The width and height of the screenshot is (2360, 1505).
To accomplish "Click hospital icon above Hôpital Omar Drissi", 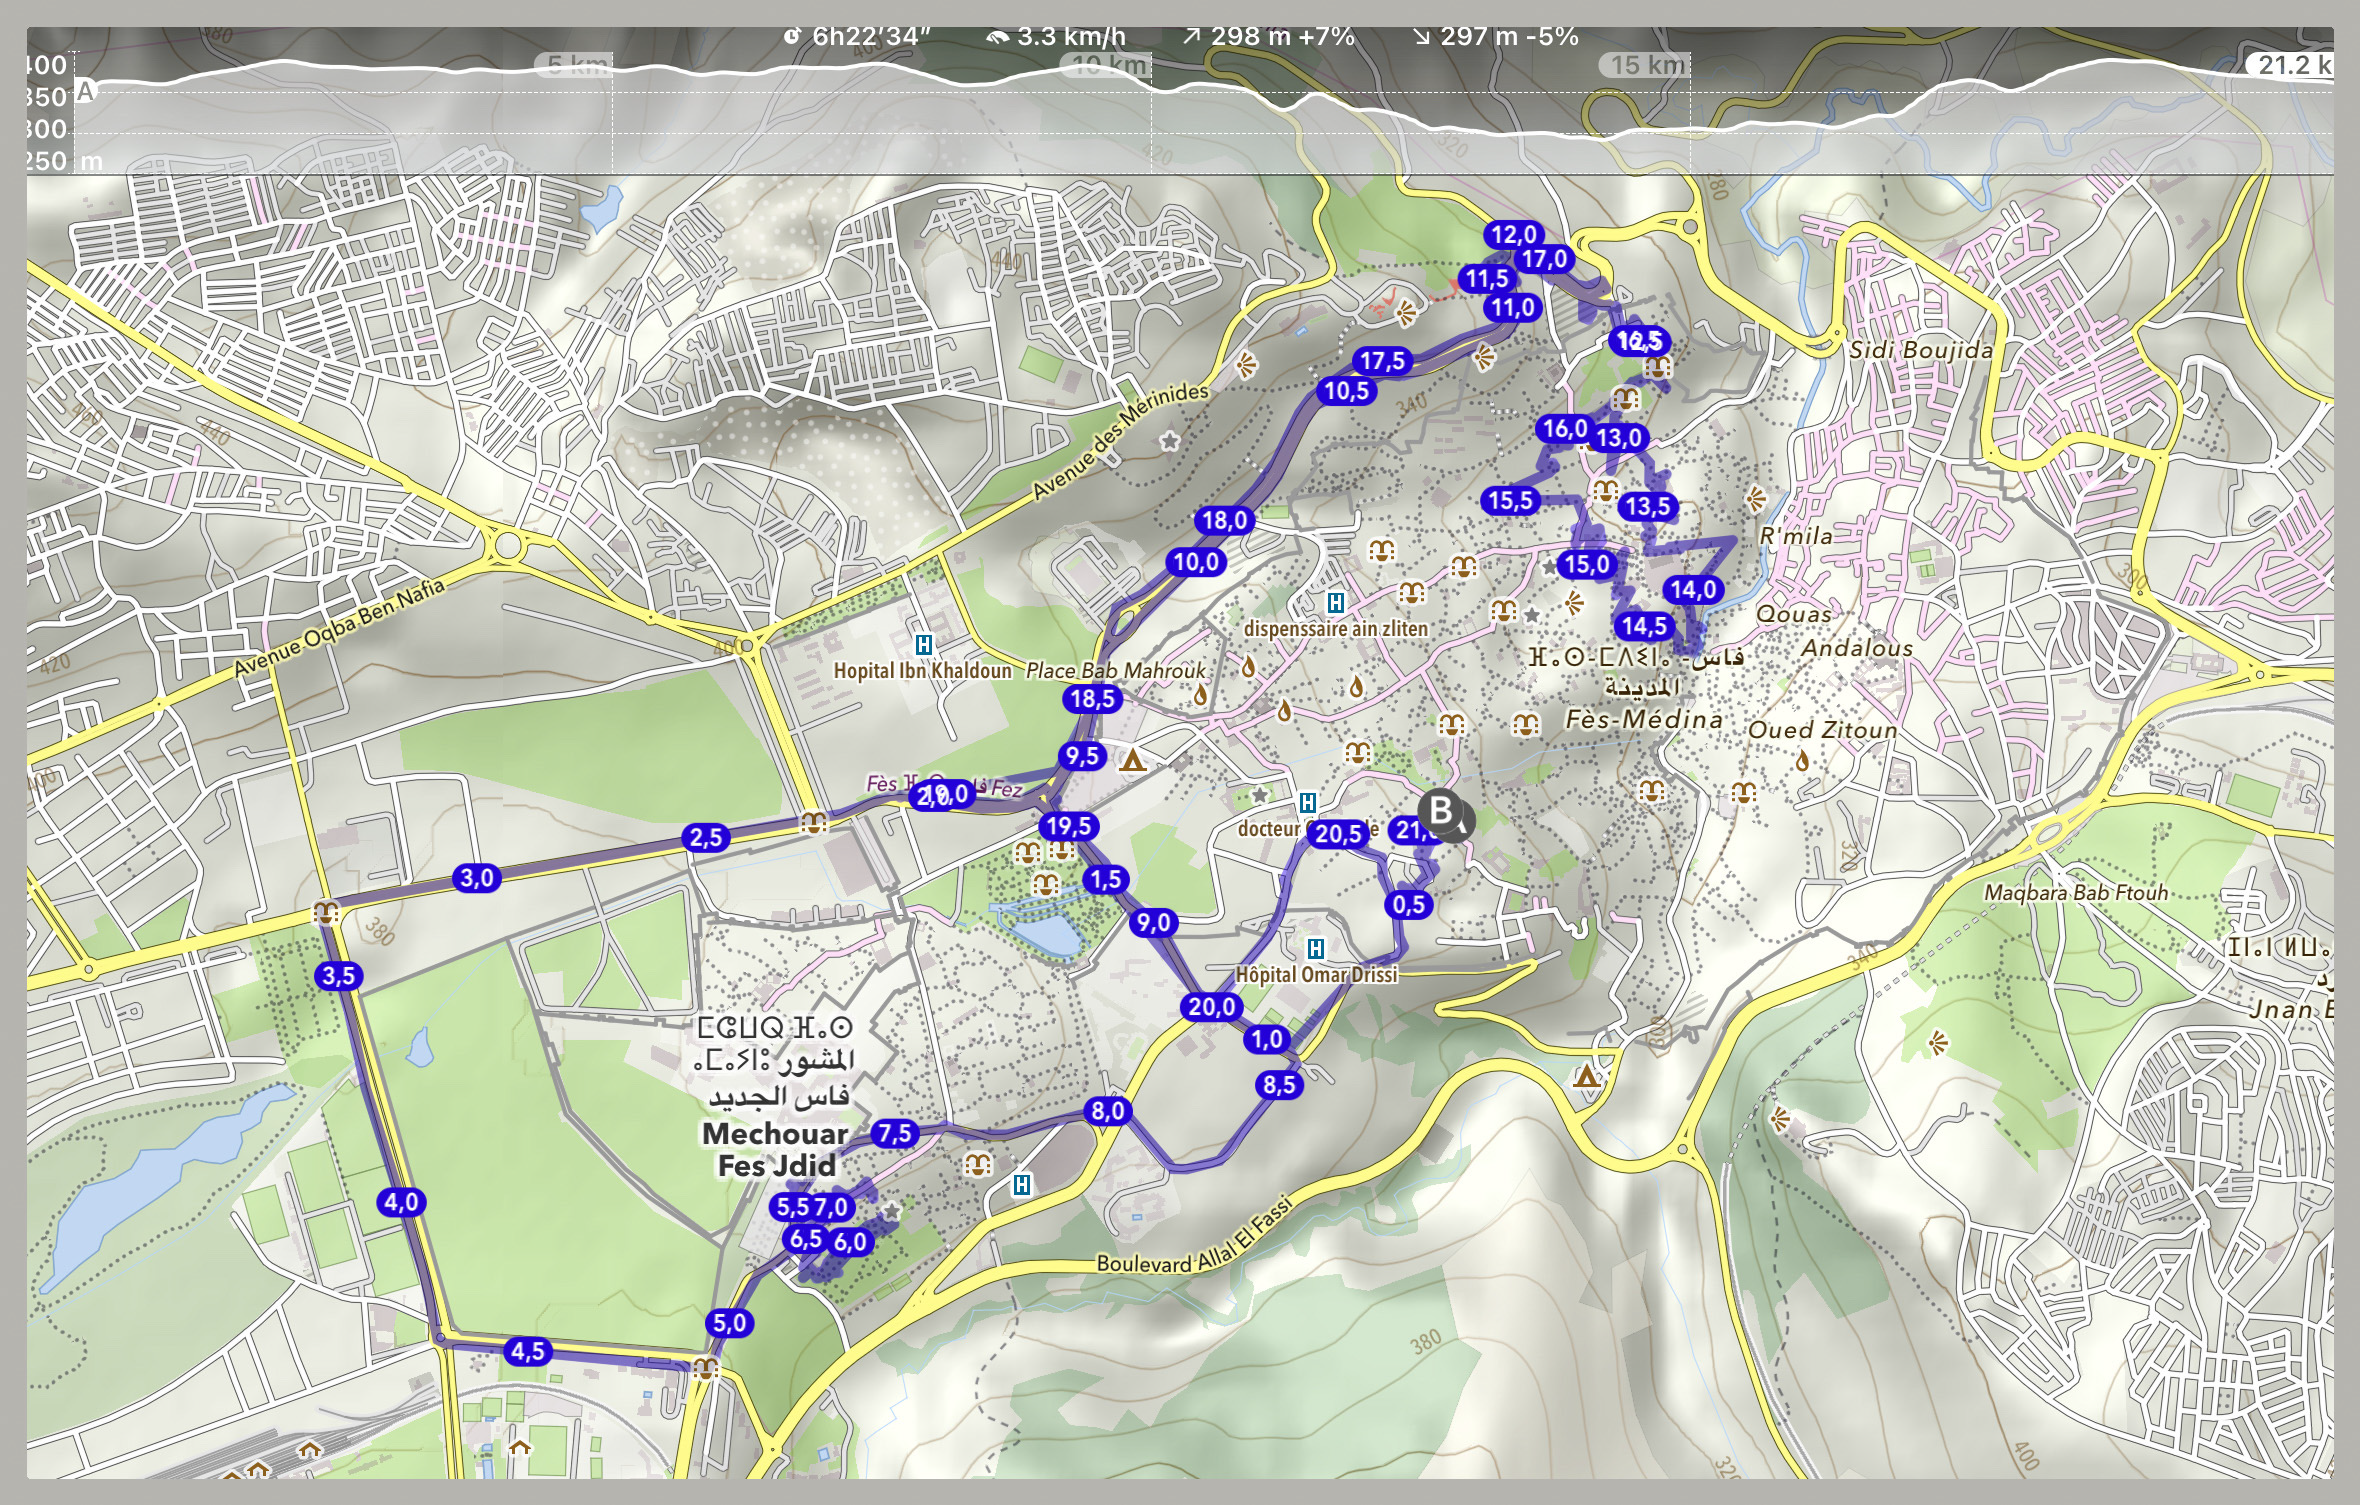I will tap(1316, 948).
